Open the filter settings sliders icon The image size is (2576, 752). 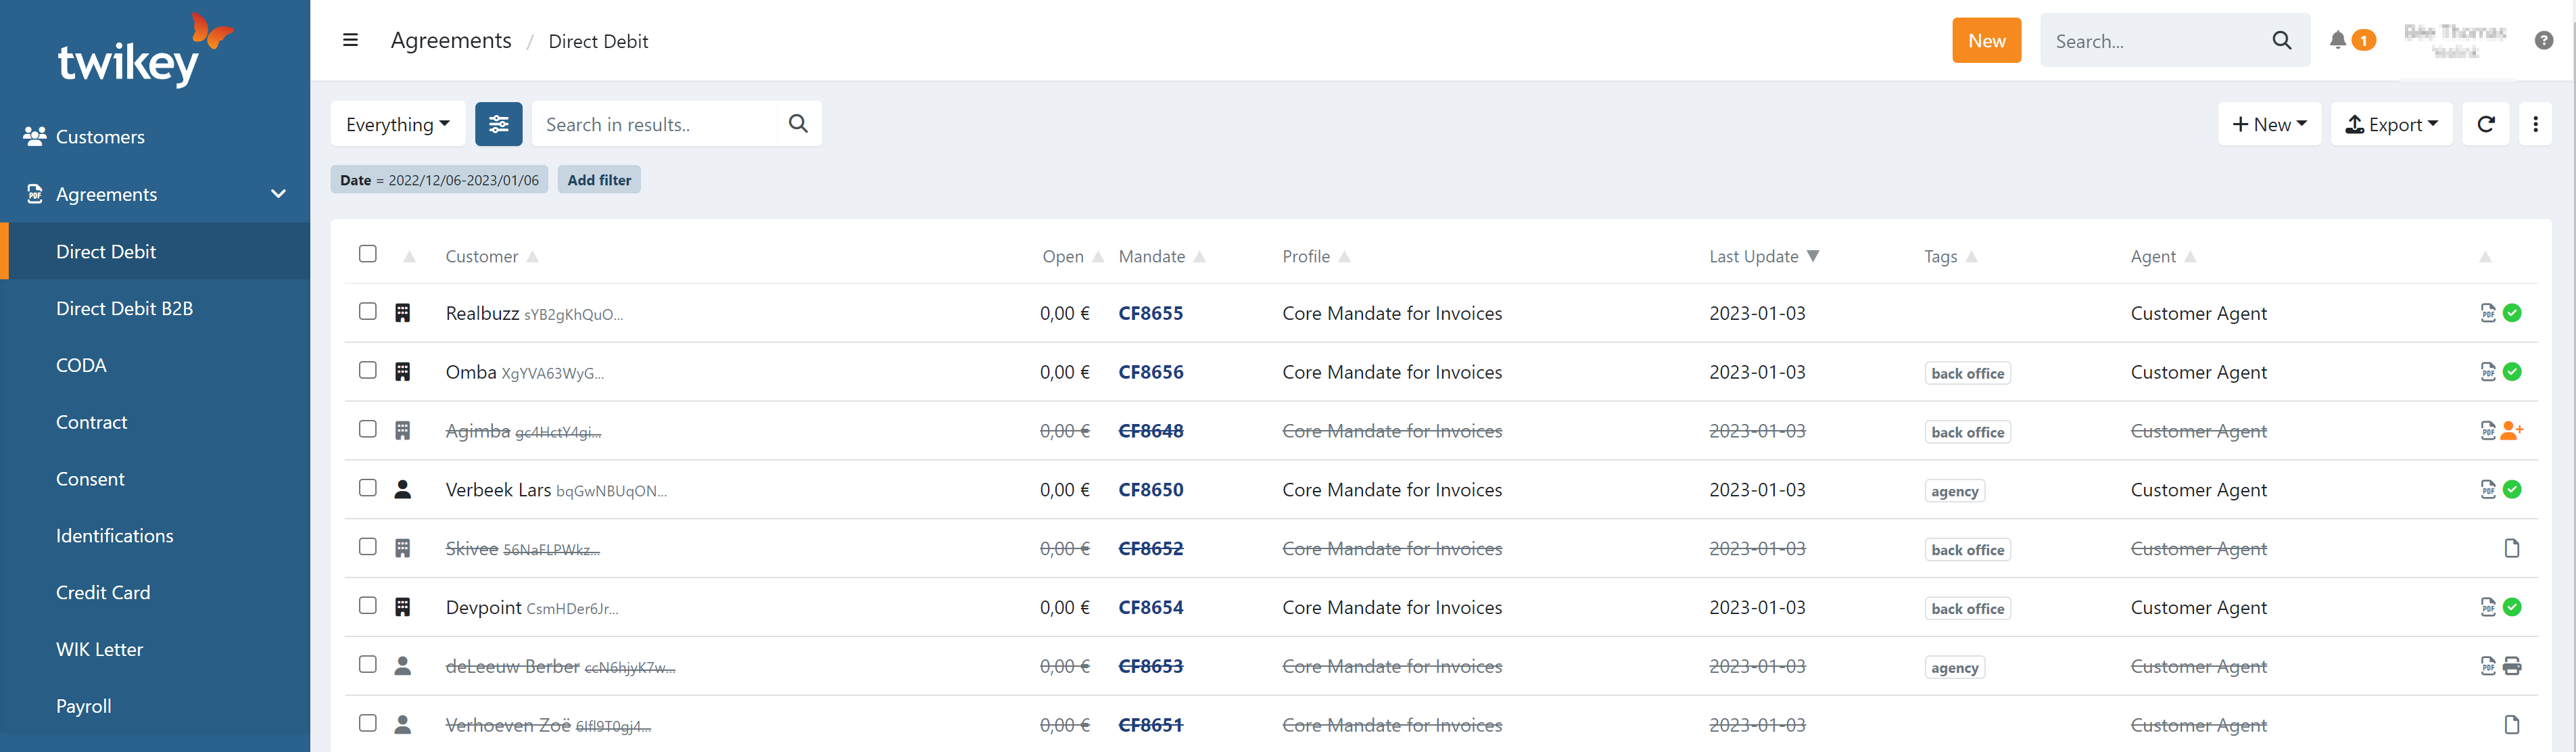(498, 124)
